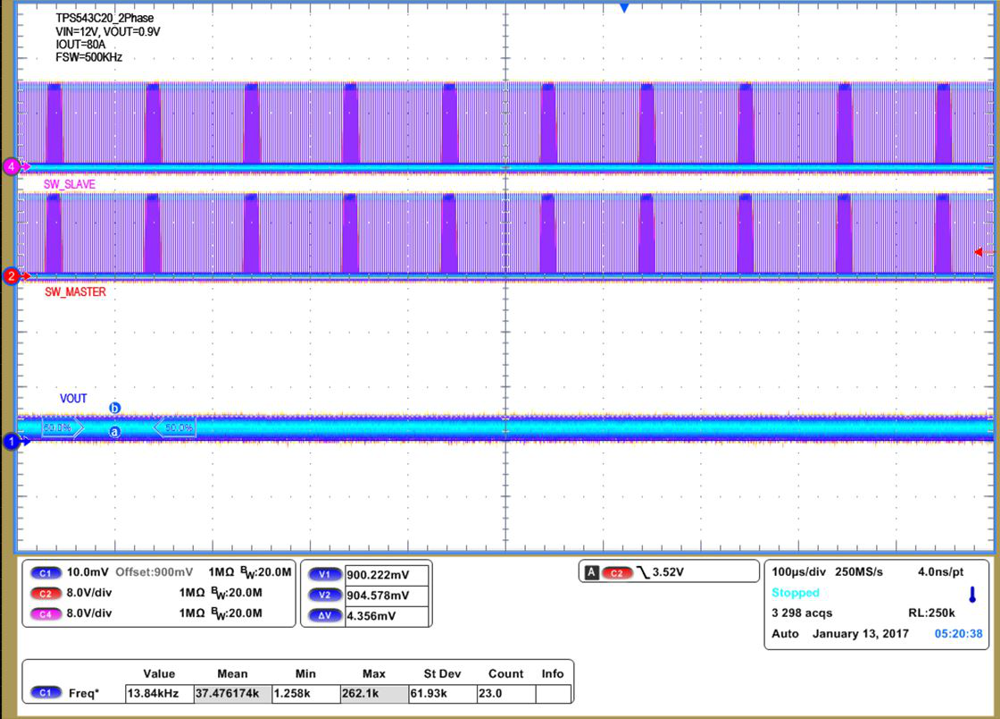Toggle channel 1 VOUT via its marker
The height and width of the screenshot is (719, 1000).
[x=12, y=440]
